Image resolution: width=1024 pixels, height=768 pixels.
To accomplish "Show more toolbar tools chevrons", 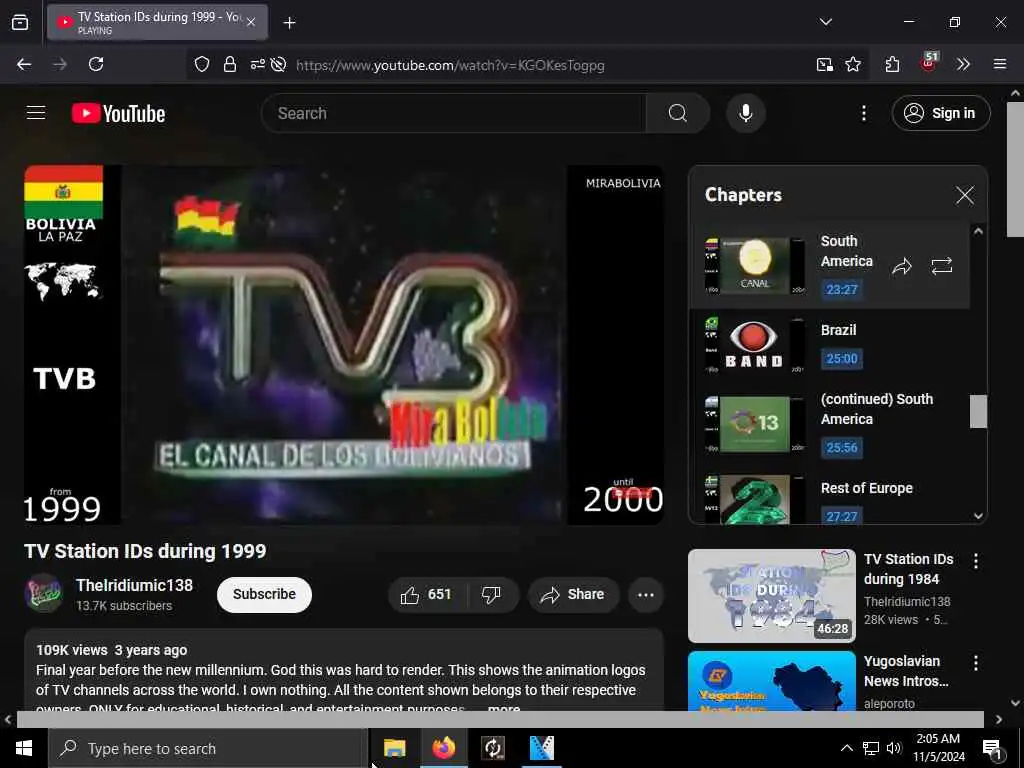I will (x=963, y=64).
